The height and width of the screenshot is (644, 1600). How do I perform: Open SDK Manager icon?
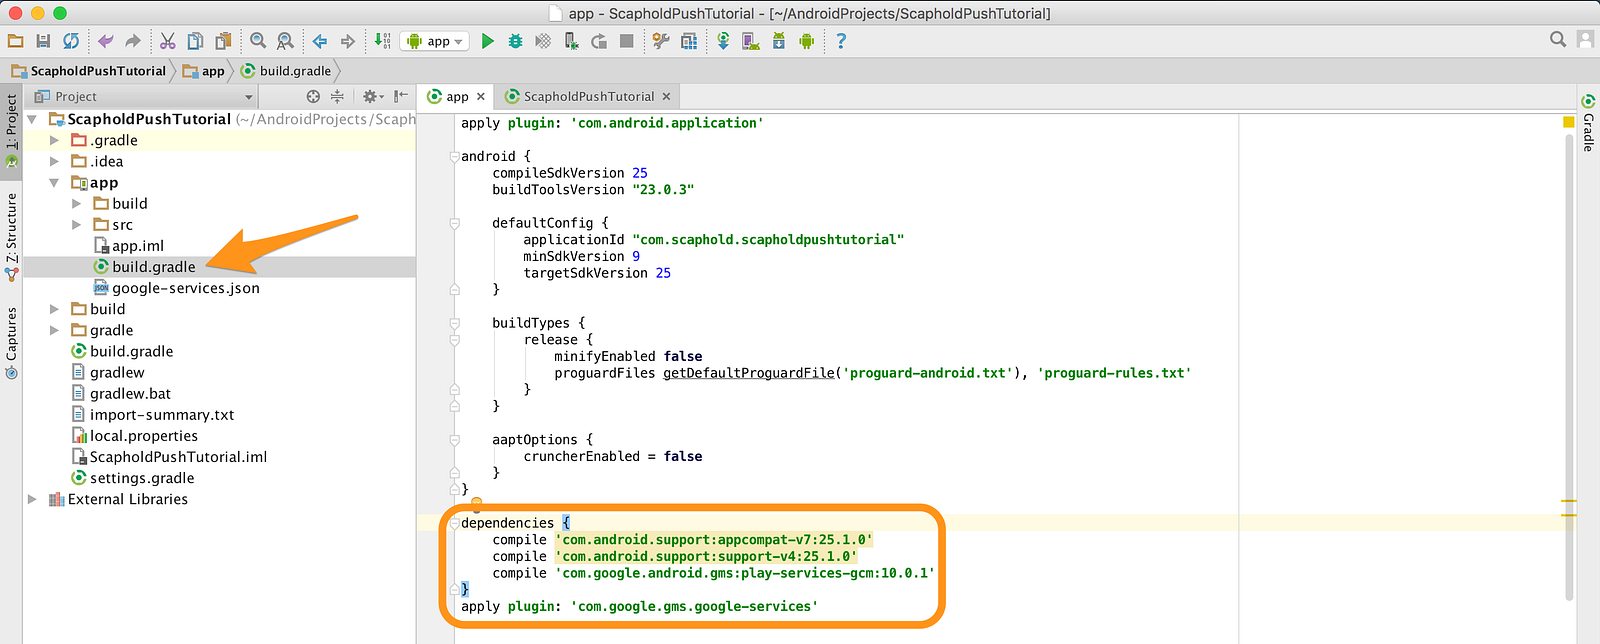click(779, 41)
